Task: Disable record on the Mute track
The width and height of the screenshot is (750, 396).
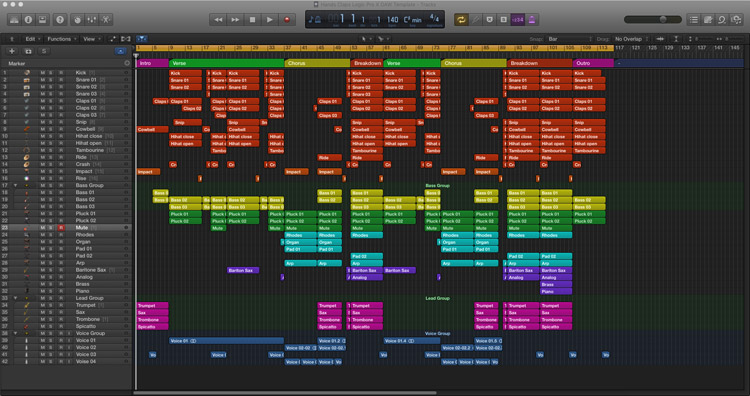Action: coord(61,228)
